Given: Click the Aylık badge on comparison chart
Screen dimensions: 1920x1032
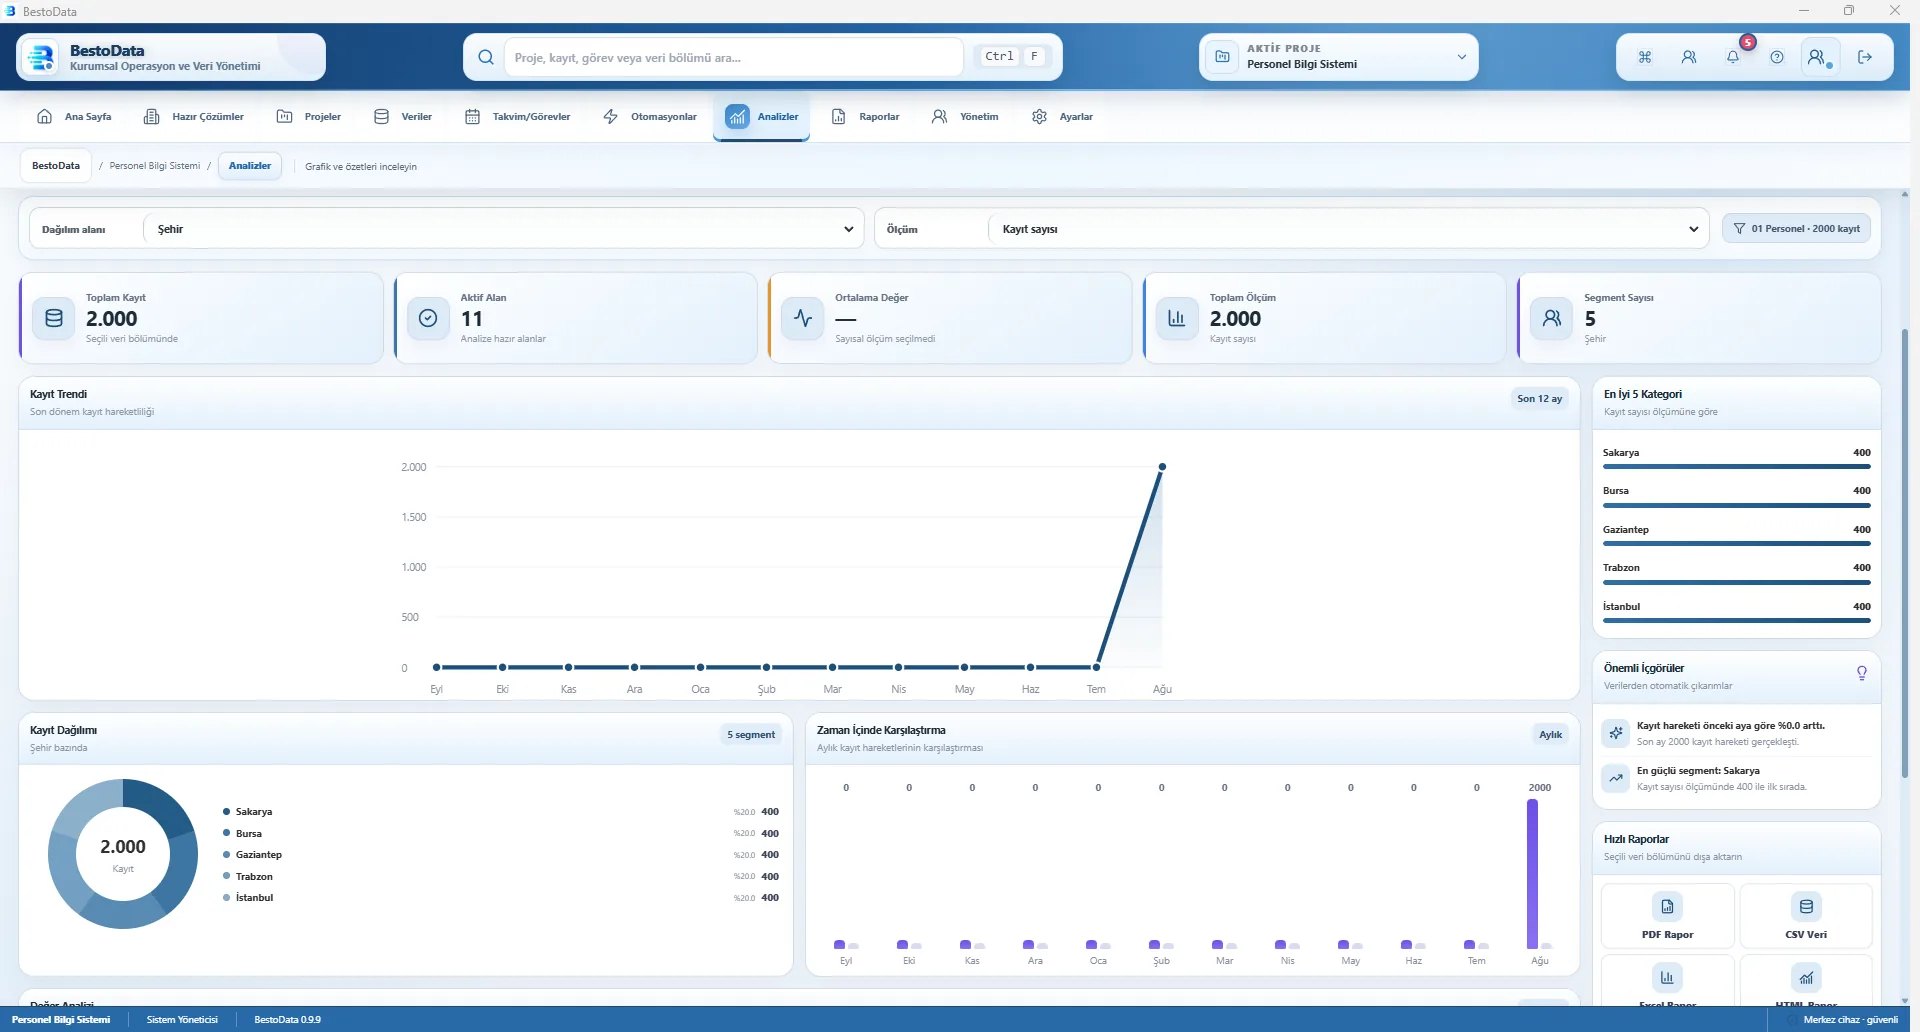Looking at the screenshot, I should (x=1550, y=735).
